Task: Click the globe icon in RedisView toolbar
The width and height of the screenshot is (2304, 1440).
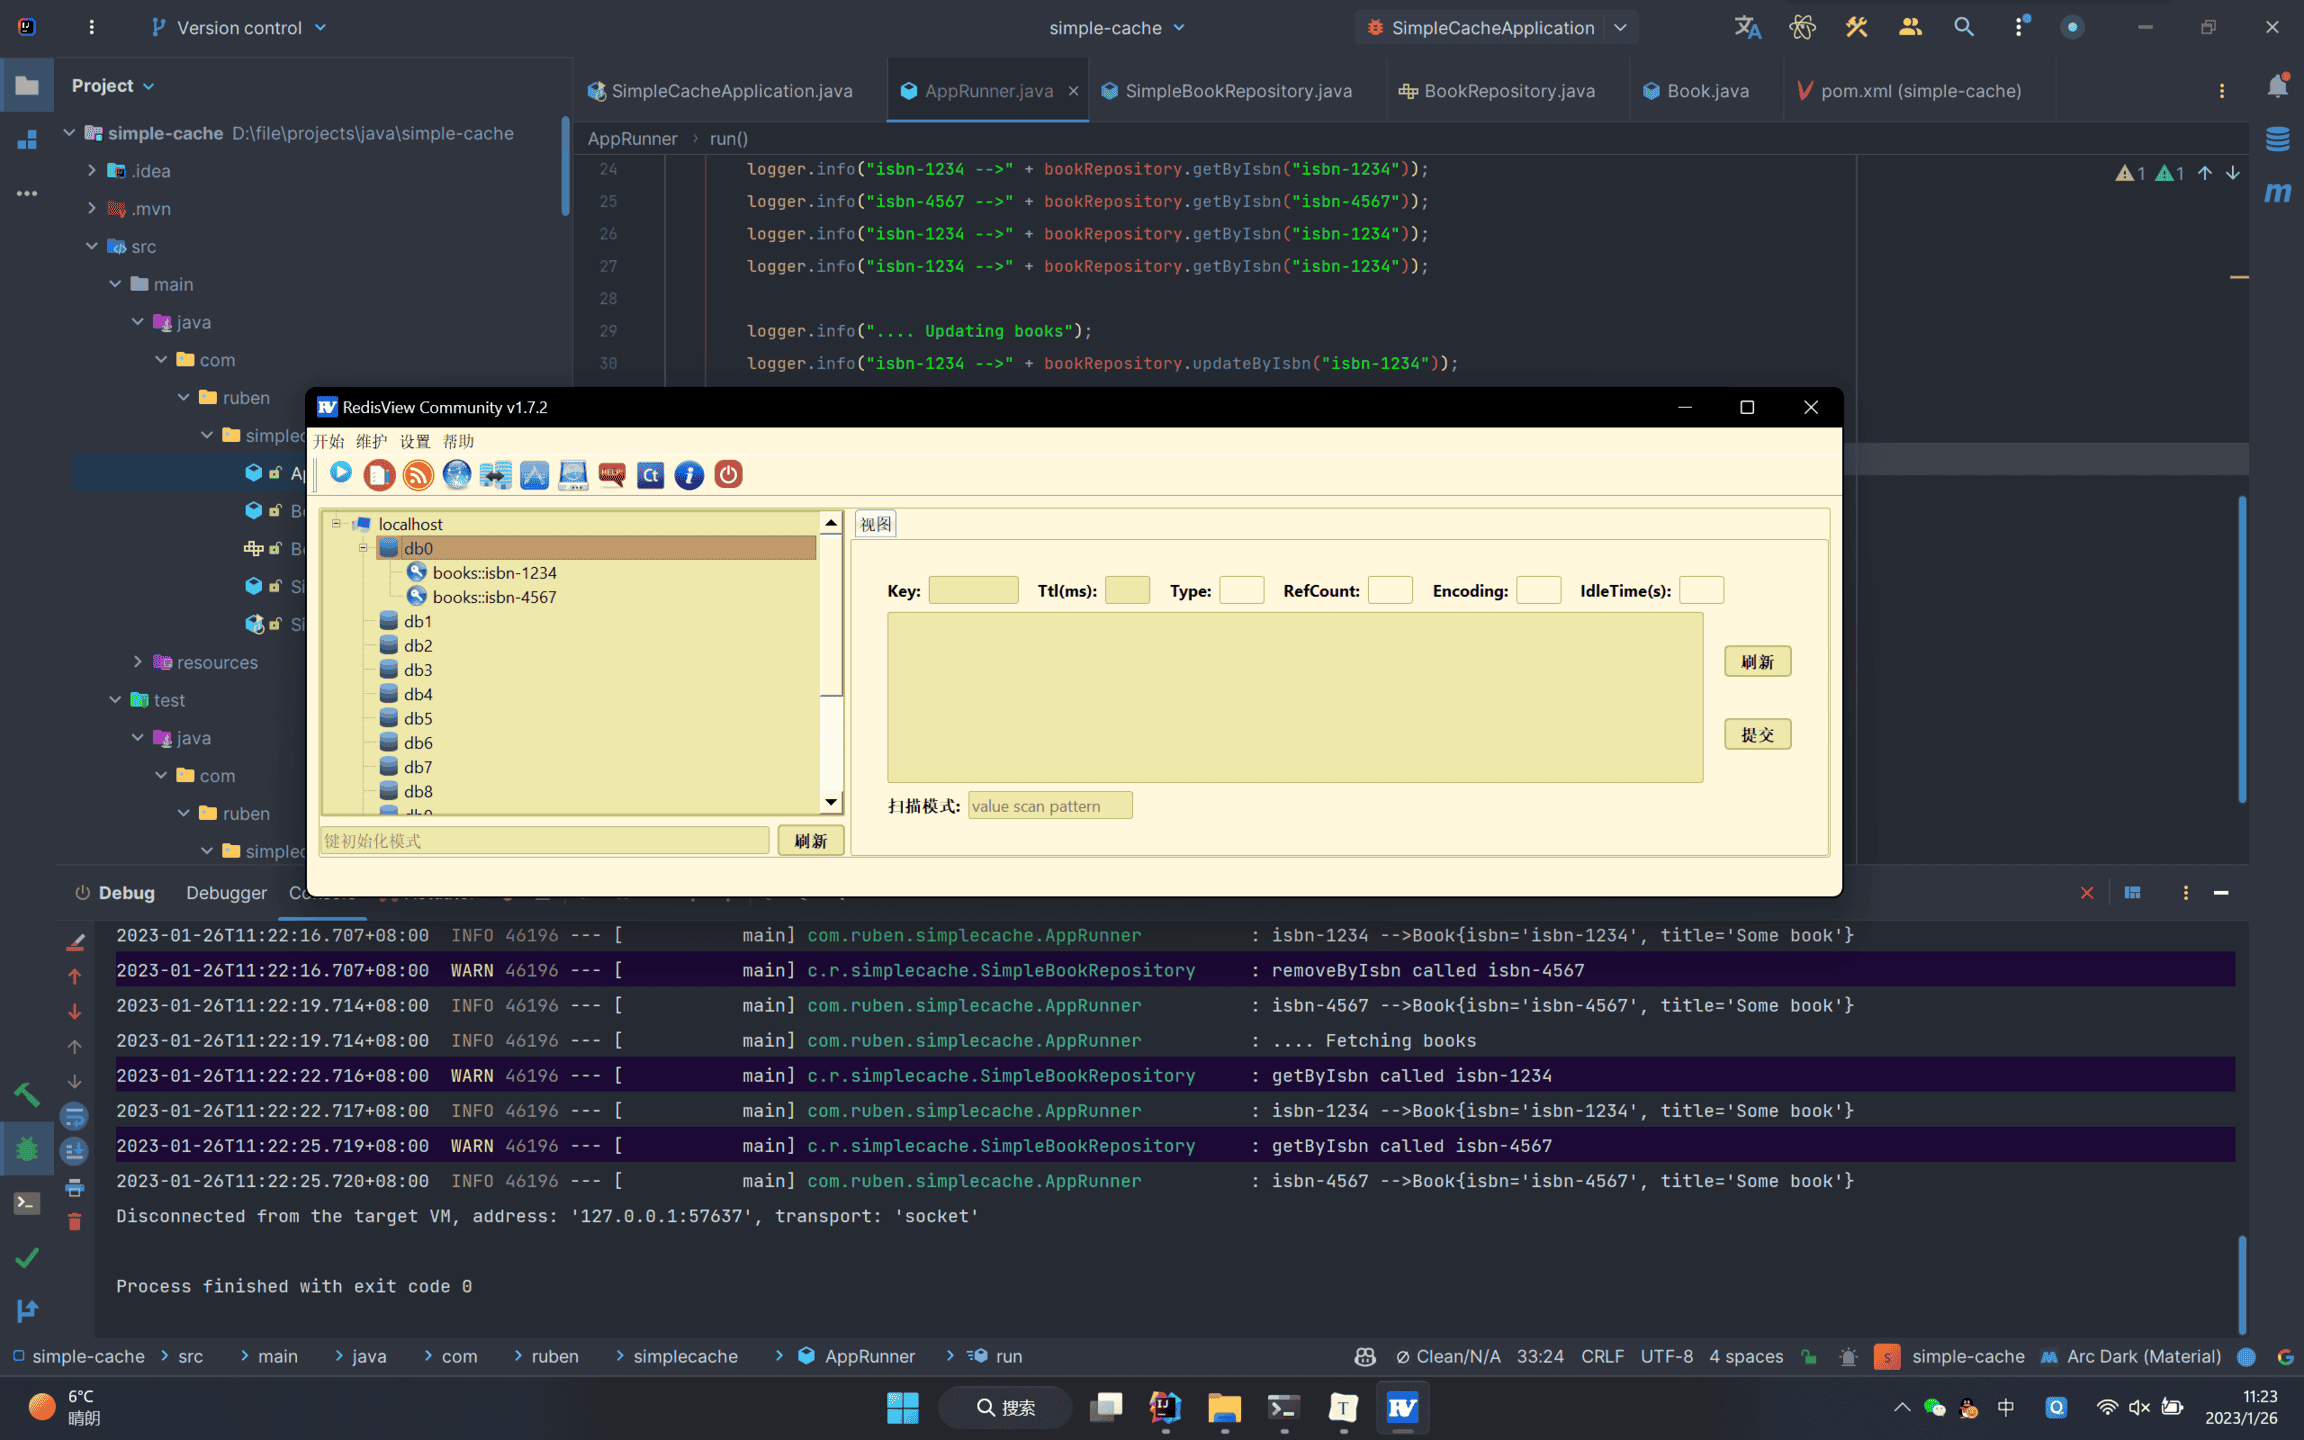Action: pos(457,475)
